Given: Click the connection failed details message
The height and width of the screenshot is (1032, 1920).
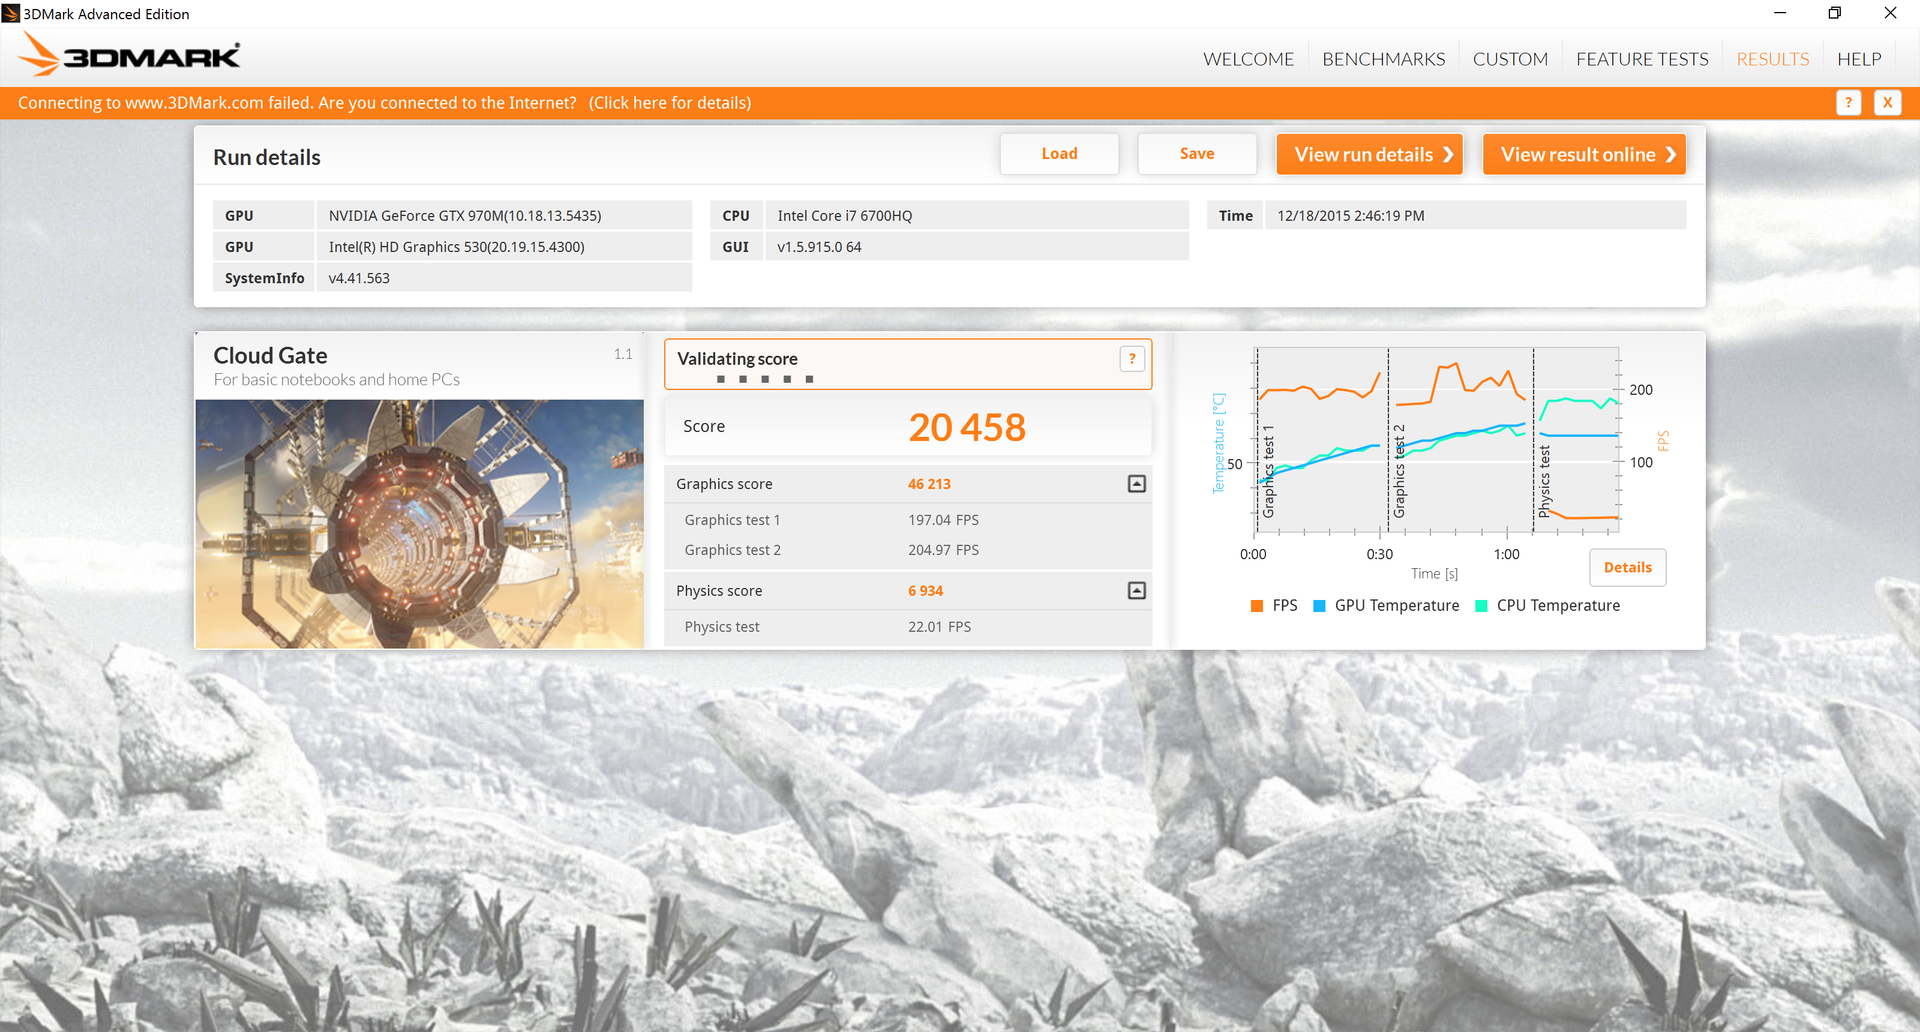Looking at the screenshot, I should click(x=384, y=103).
